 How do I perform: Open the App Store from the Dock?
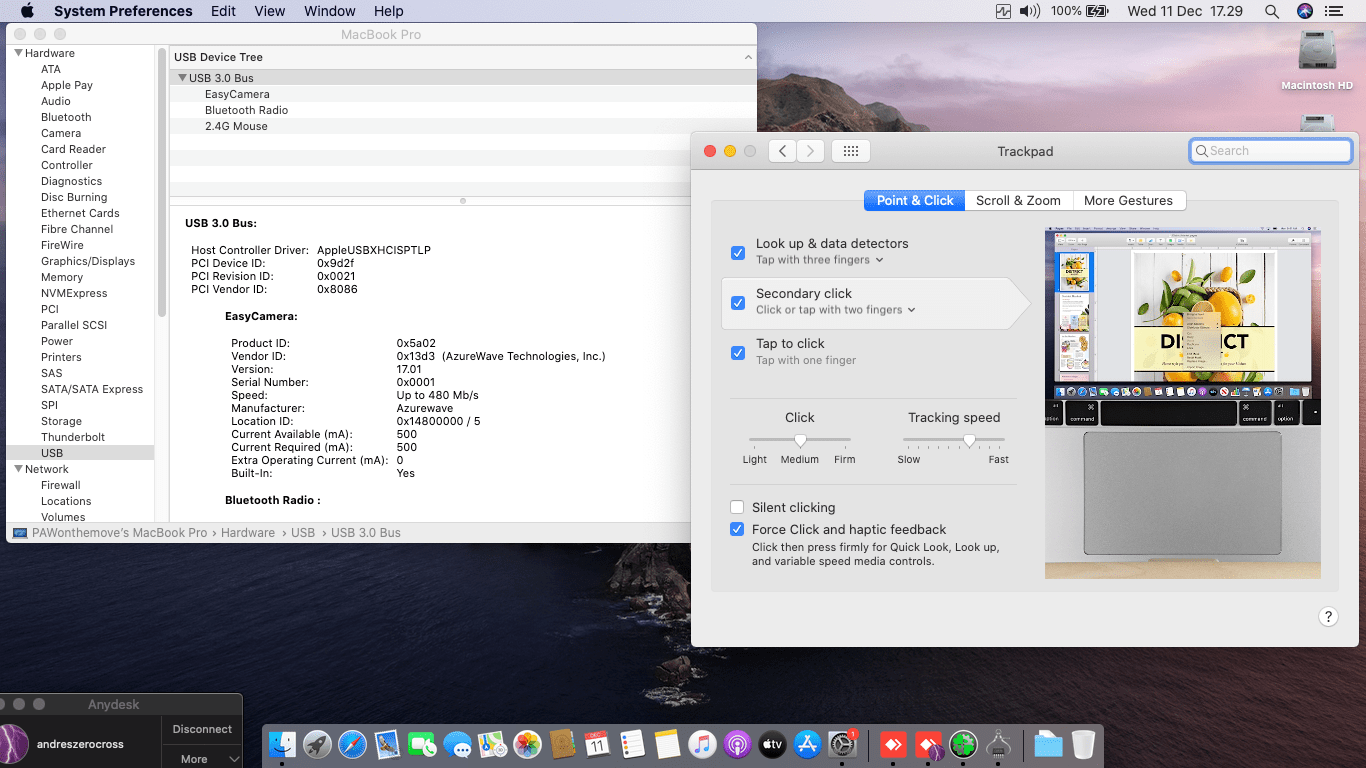click(807, 745)
